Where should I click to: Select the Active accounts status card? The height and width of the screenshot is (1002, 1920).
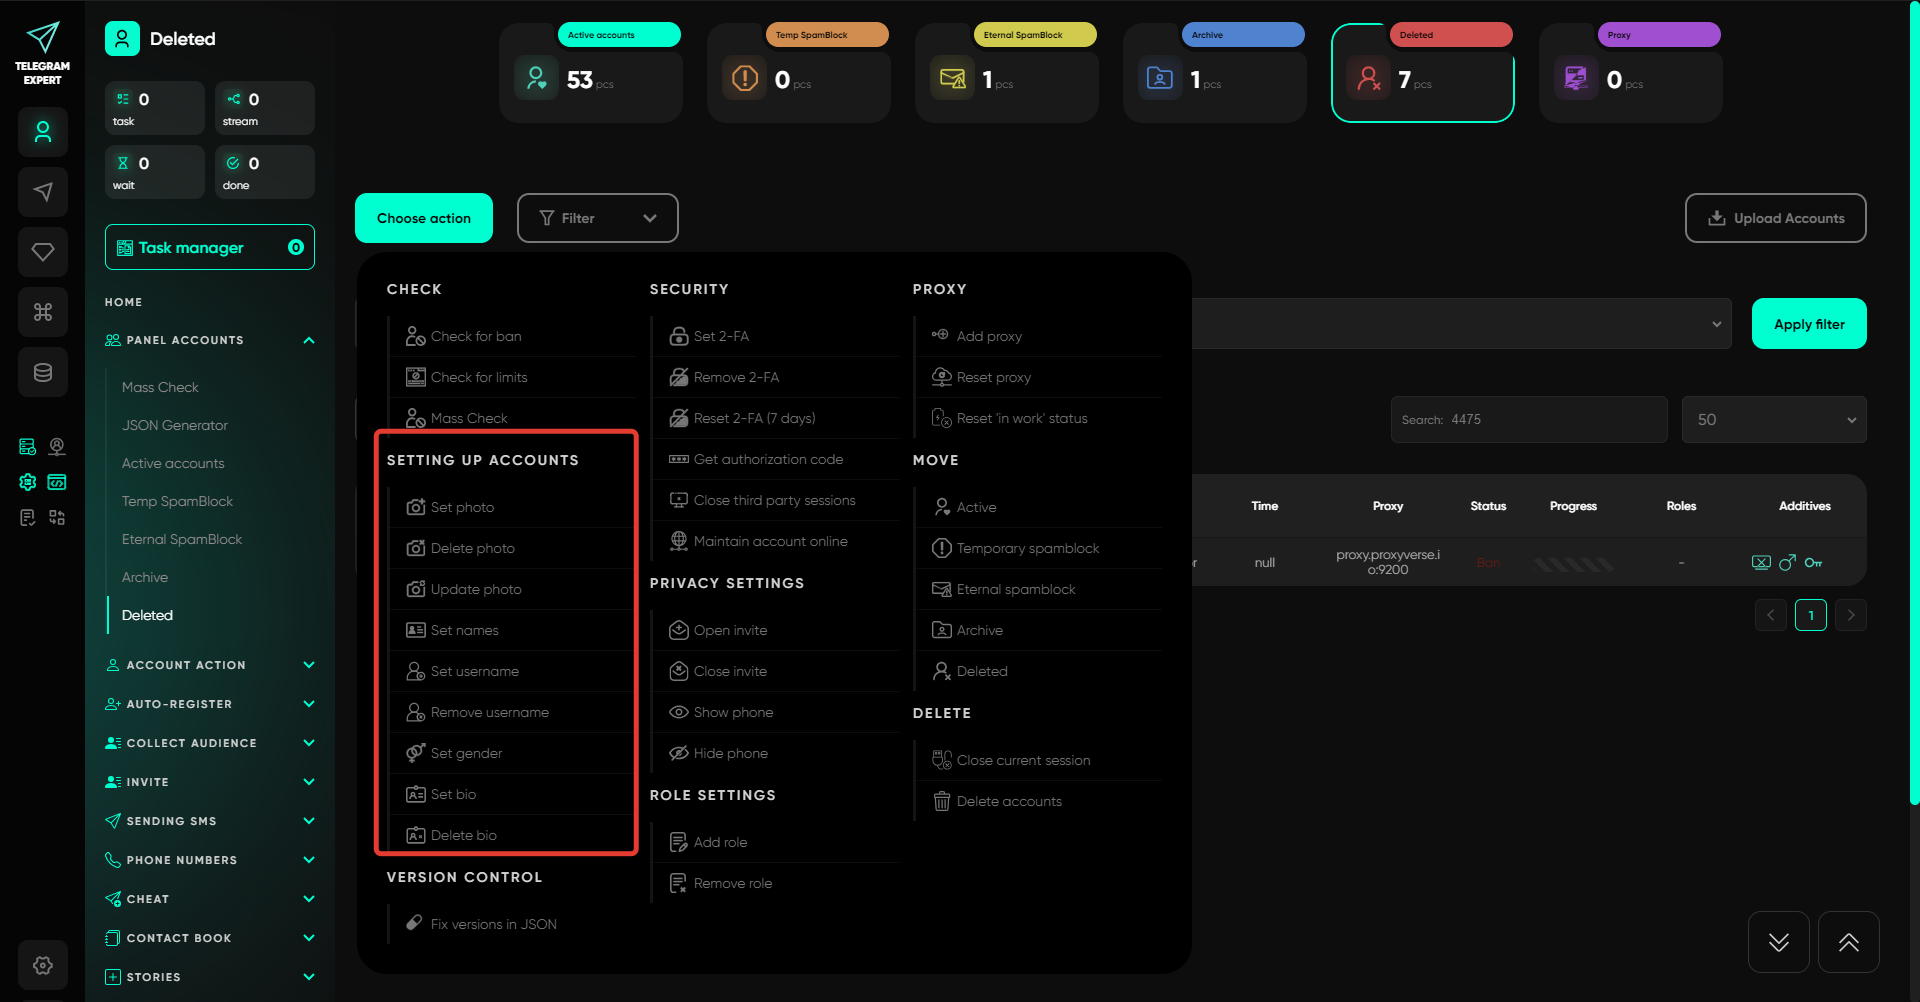(591, 73)
